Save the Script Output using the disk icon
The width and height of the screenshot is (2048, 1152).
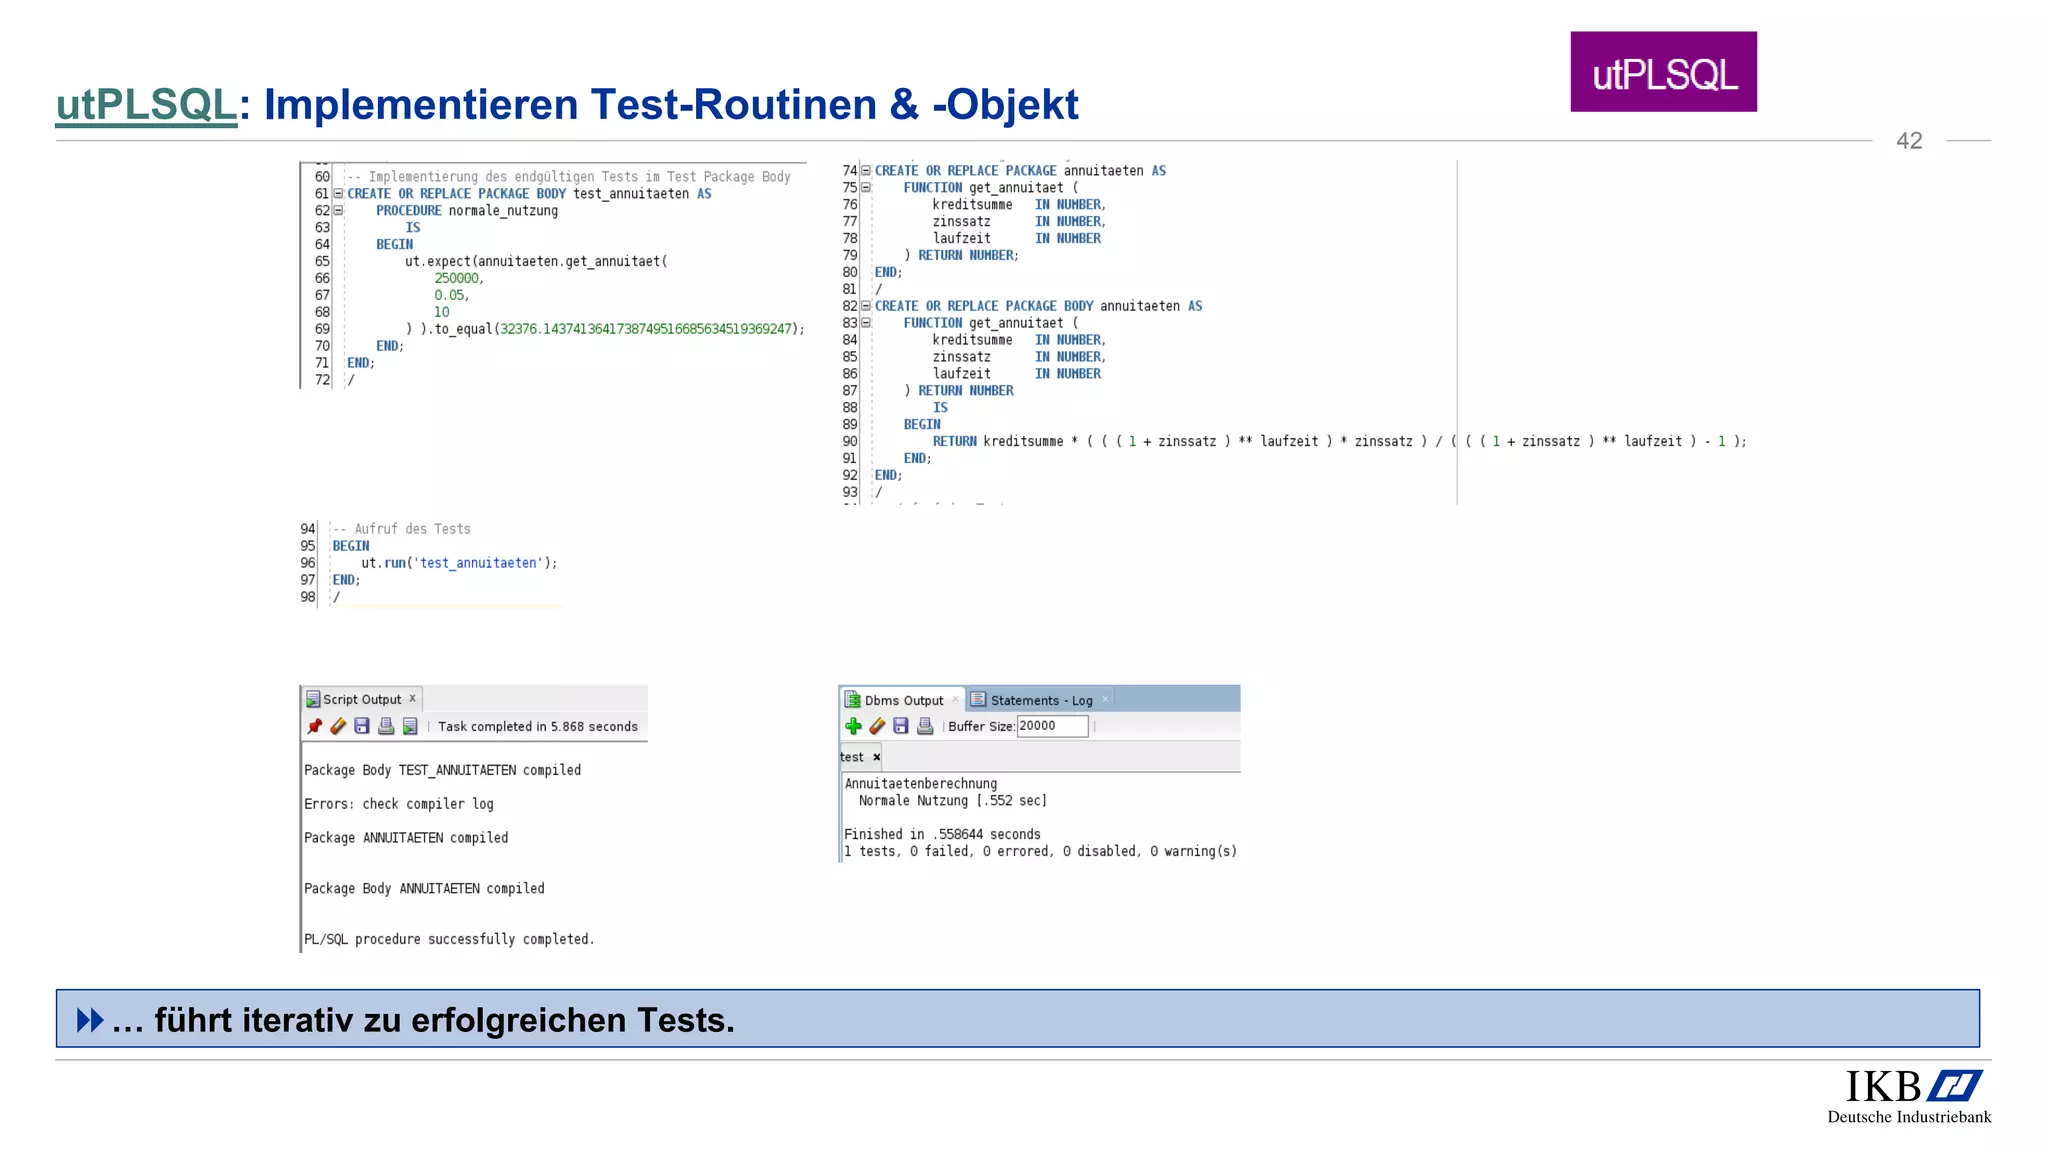(362, 727)
